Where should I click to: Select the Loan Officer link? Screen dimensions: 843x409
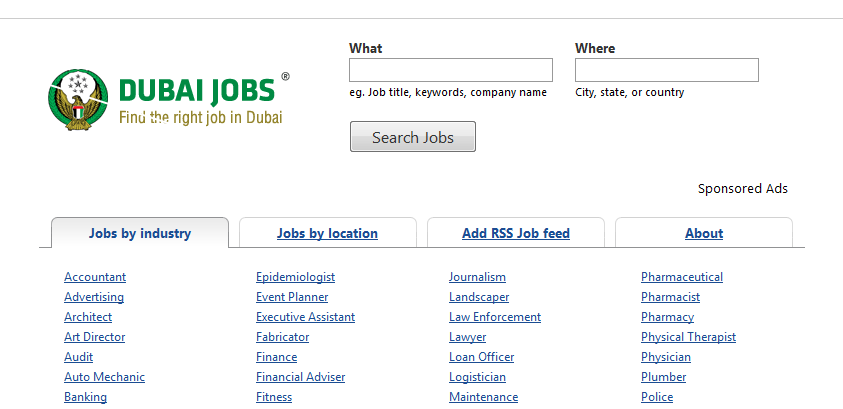tap(481, 357)
